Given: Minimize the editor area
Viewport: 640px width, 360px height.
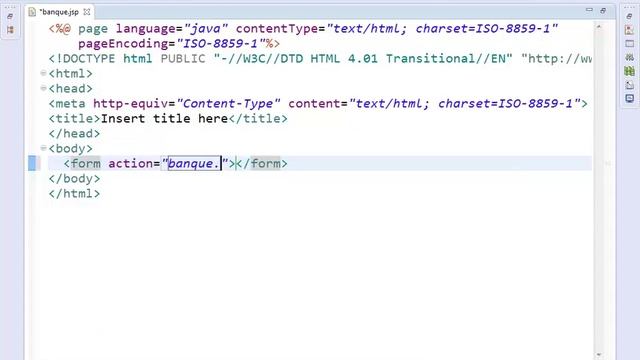Looking at the screenshot, I should tap(589, 10).
